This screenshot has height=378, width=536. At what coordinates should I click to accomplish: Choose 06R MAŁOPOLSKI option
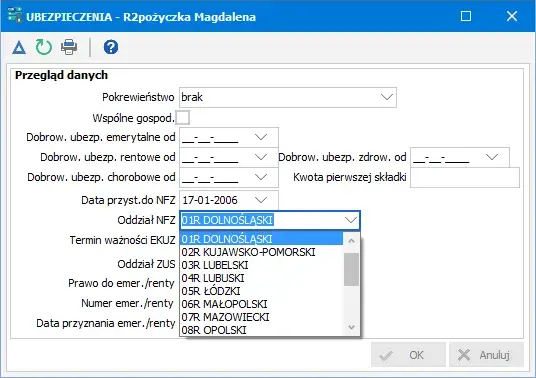pos(262,304)
